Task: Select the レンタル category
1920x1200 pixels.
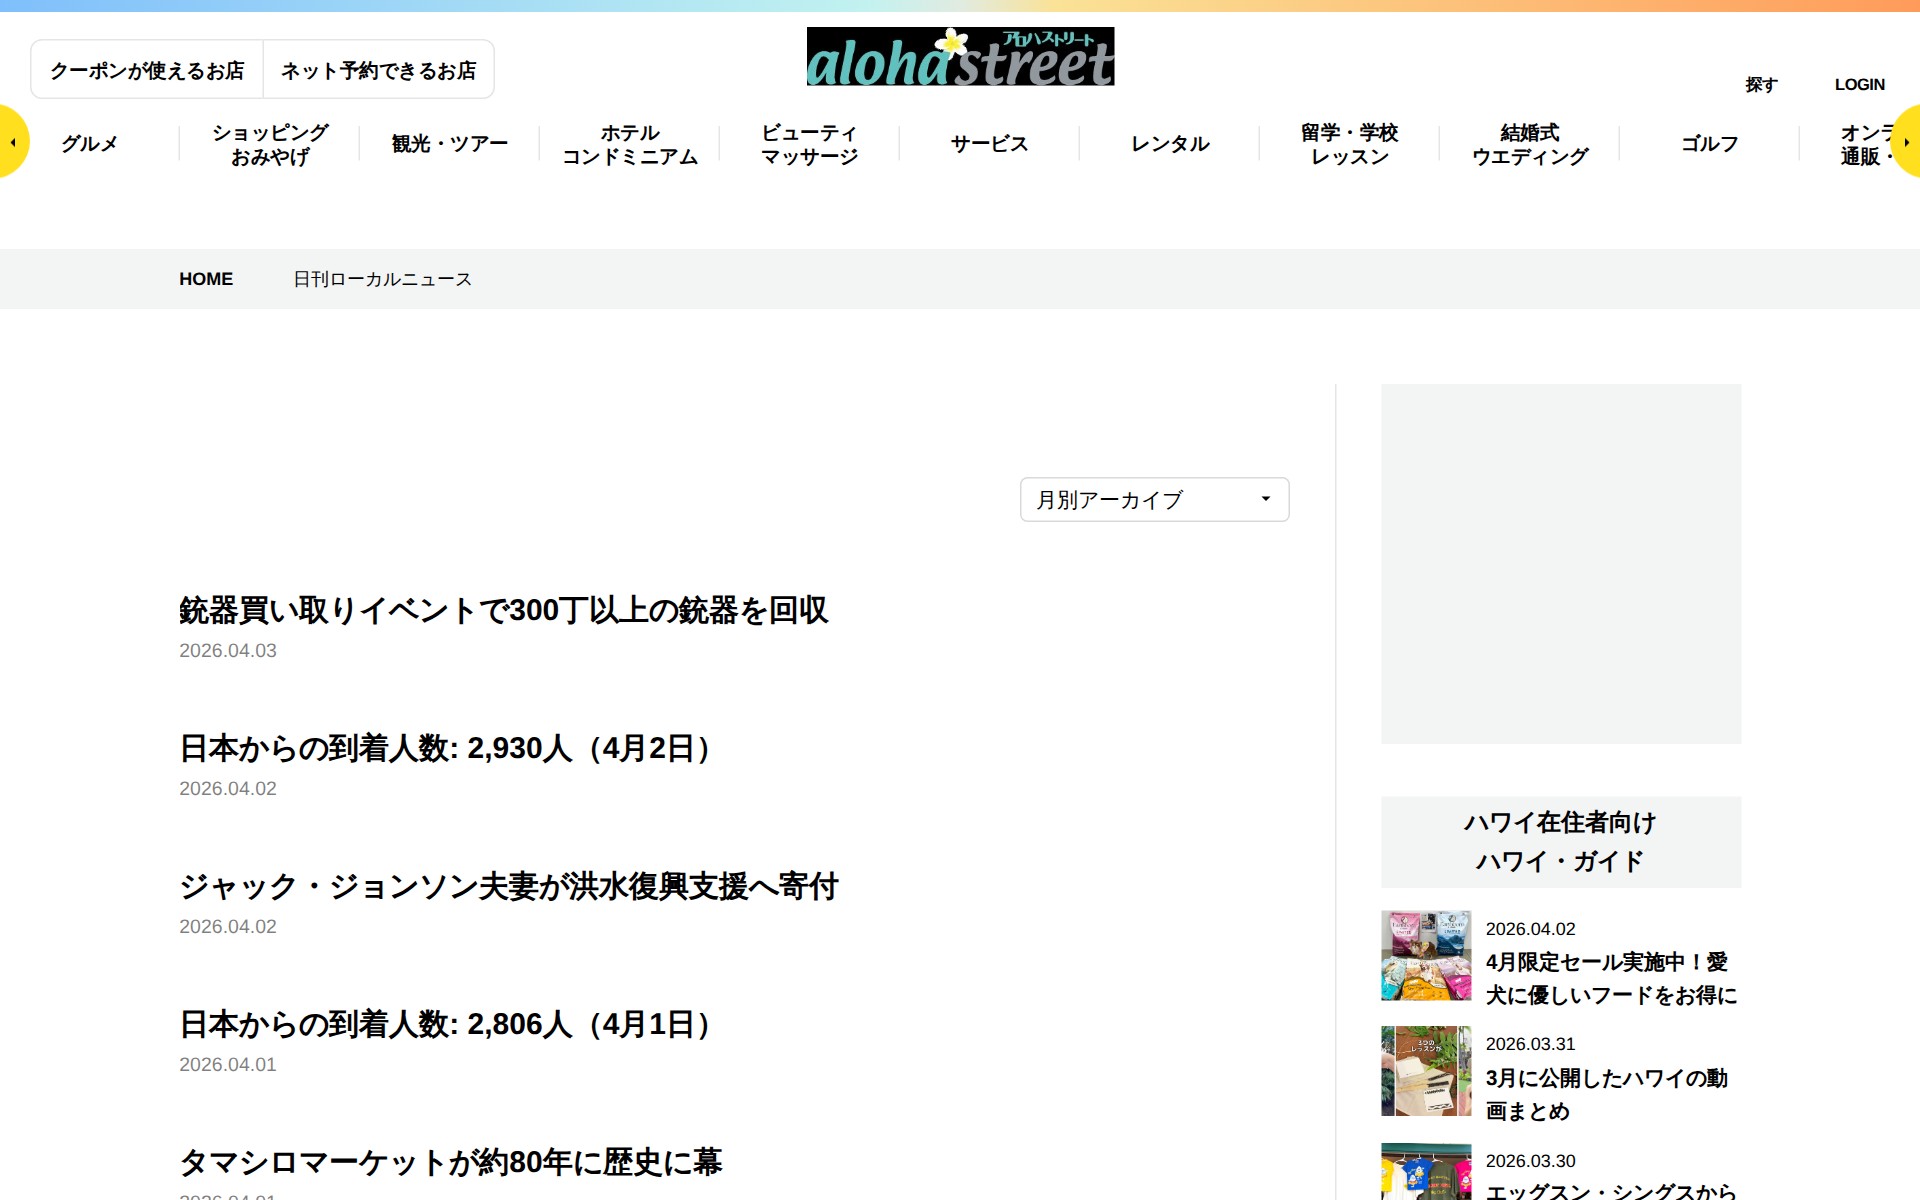Action: coord(1168,143)
